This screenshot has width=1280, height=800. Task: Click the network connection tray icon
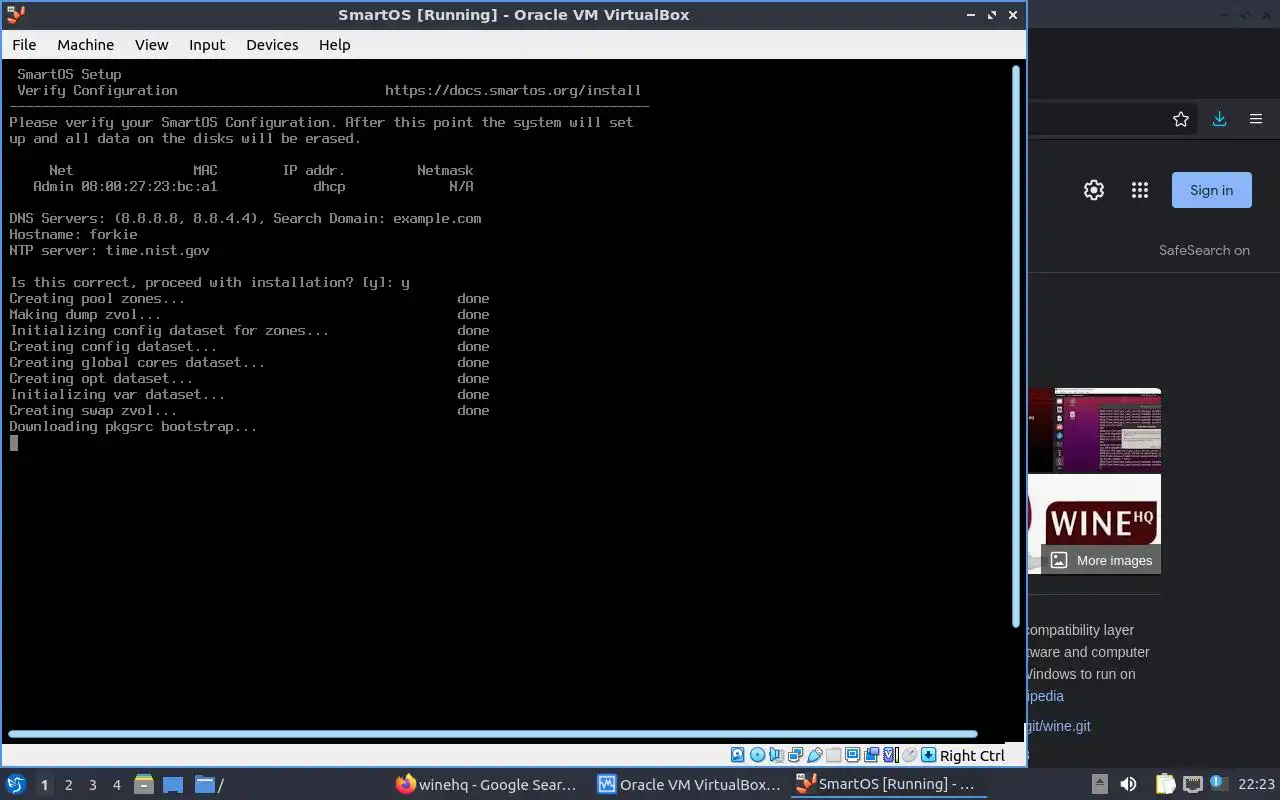pyautogui.click(x=1192, y=784)
